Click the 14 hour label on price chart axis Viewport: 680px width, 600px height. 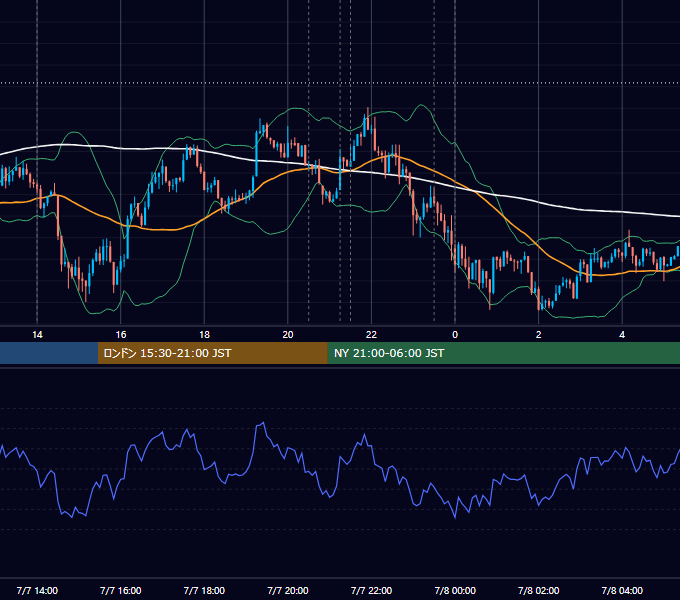pos(37,335)
